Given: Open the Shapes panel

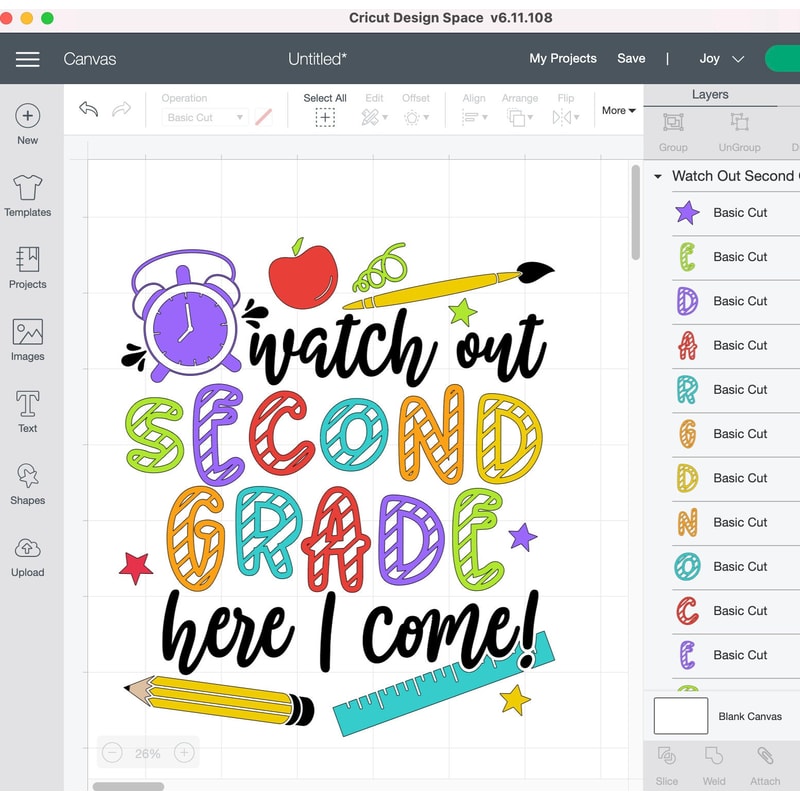Looking at the screenshot, I should point(27,482).
